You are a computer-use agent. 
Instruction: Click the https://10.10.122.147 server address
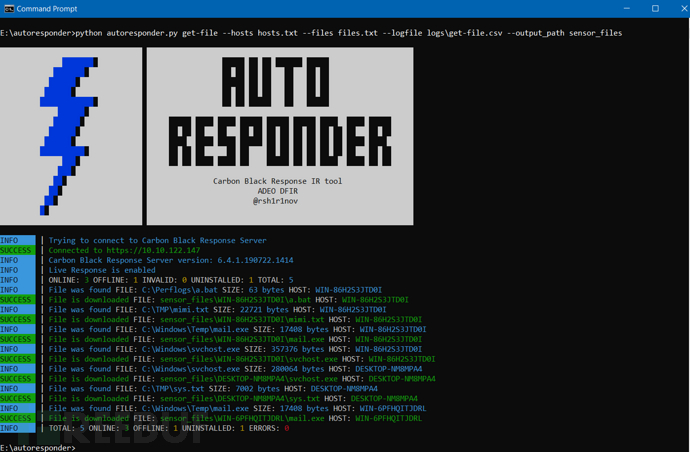point(153,250)
